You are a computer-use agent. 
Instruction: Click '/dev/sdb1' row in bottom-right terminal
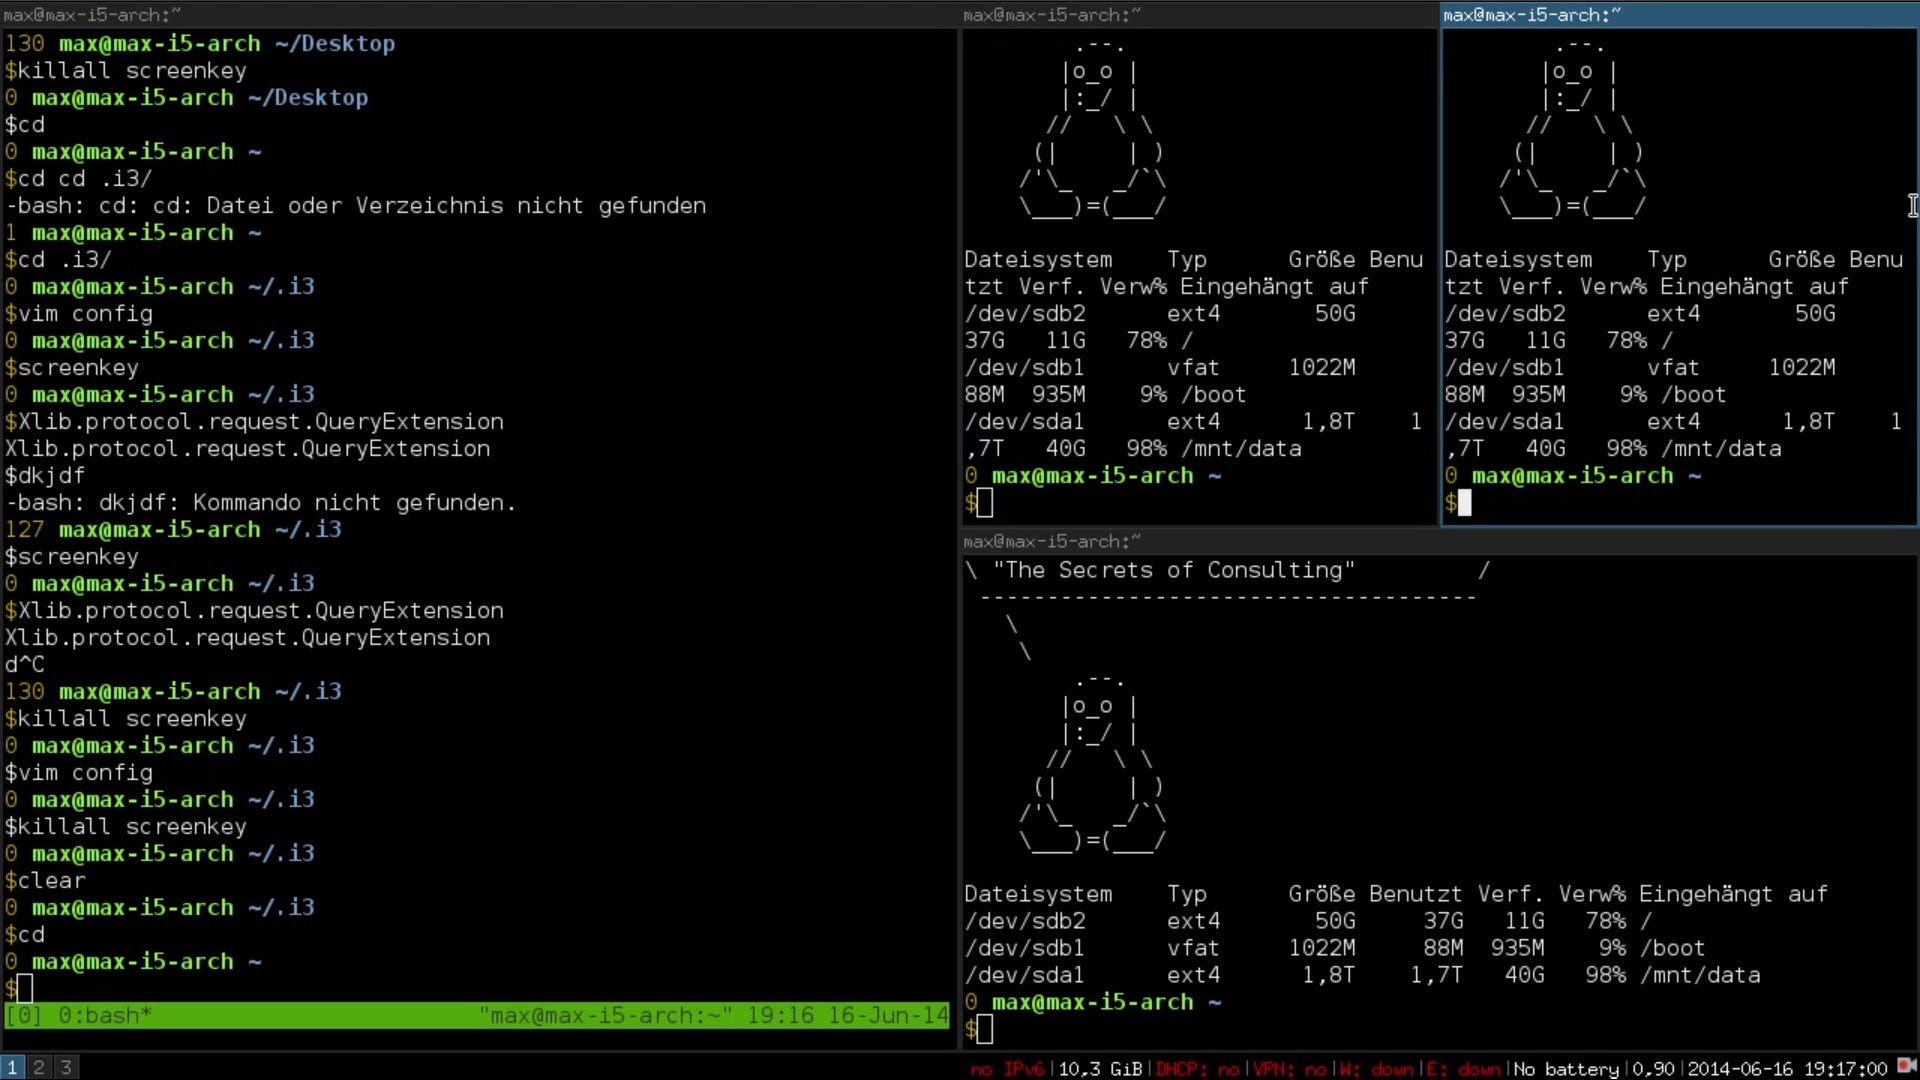click(1335, 948)
